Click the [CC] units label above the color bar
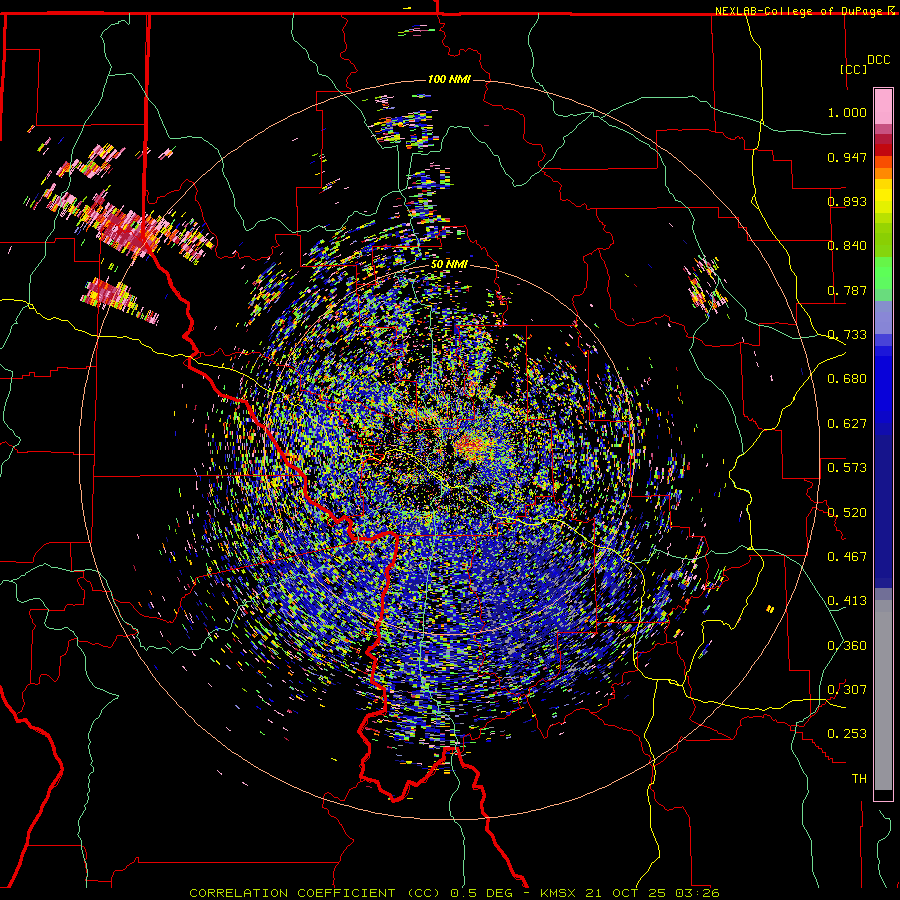 coord(854,69)
